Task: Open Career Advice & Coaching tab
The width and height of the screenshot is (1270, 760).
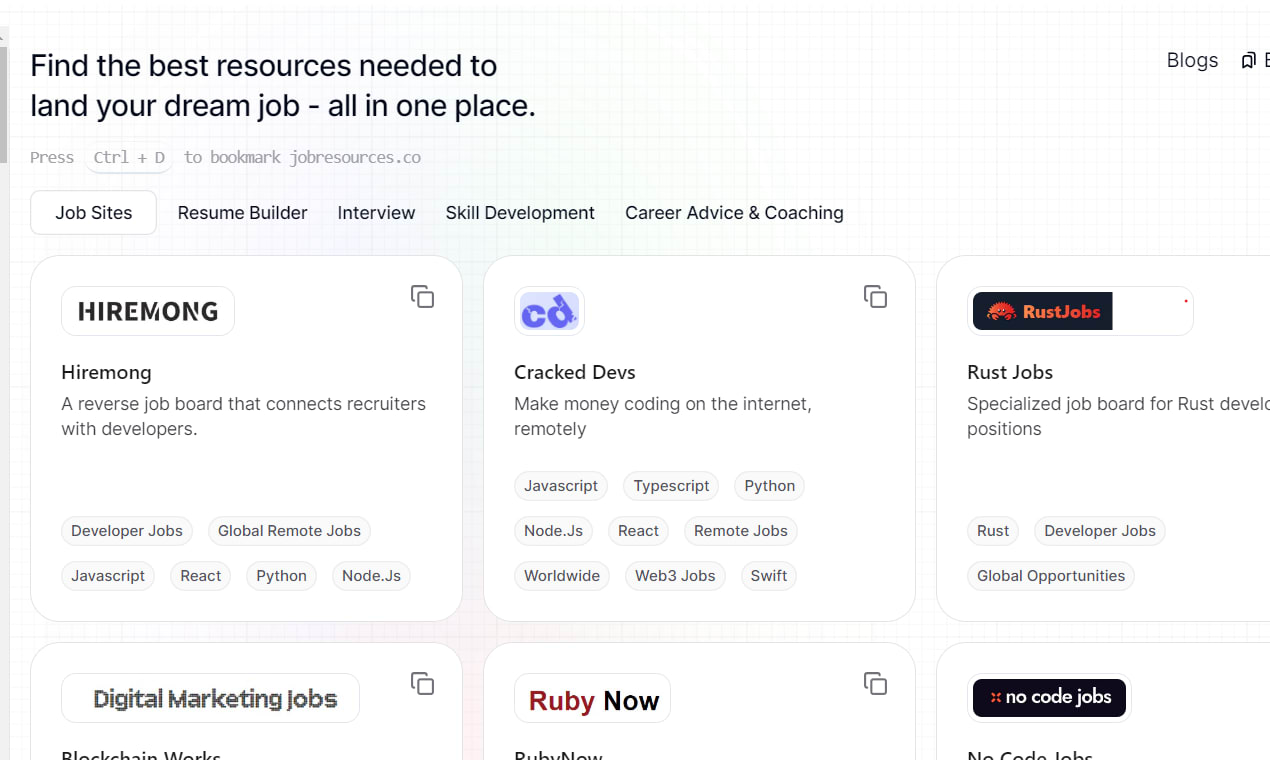Action: pos(734,213)
